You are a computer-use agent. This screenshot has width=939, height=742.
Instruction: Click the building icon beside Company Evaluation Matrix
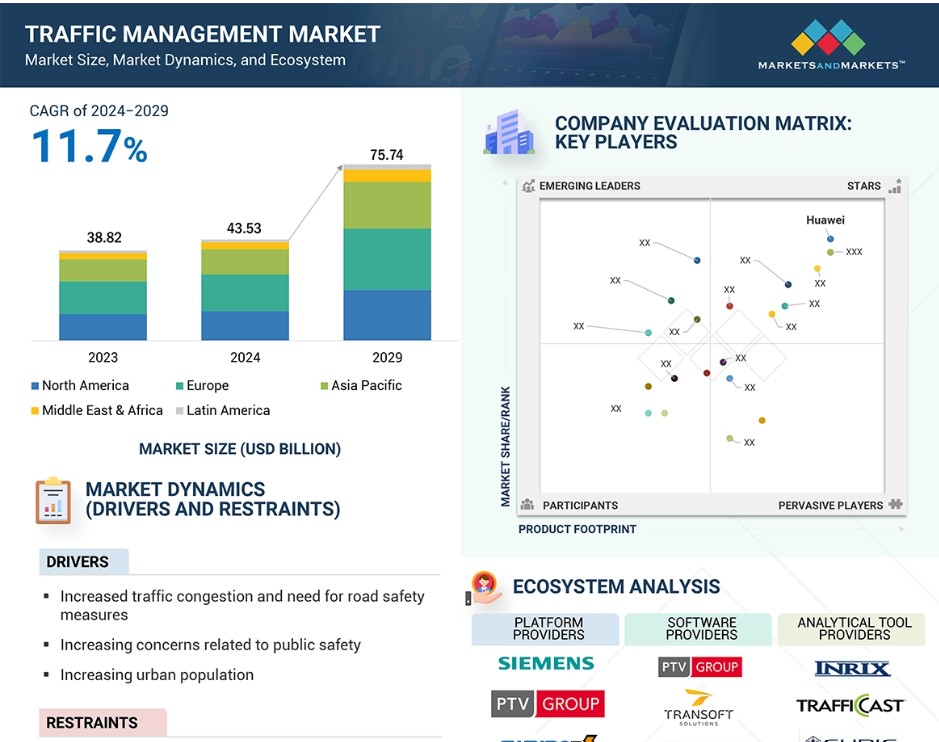pos(508,132)
